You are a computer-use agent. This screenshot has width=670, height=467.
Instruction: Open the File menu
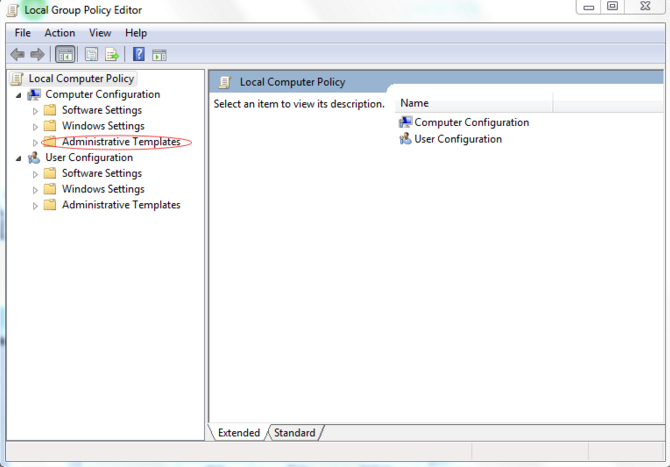23,33
